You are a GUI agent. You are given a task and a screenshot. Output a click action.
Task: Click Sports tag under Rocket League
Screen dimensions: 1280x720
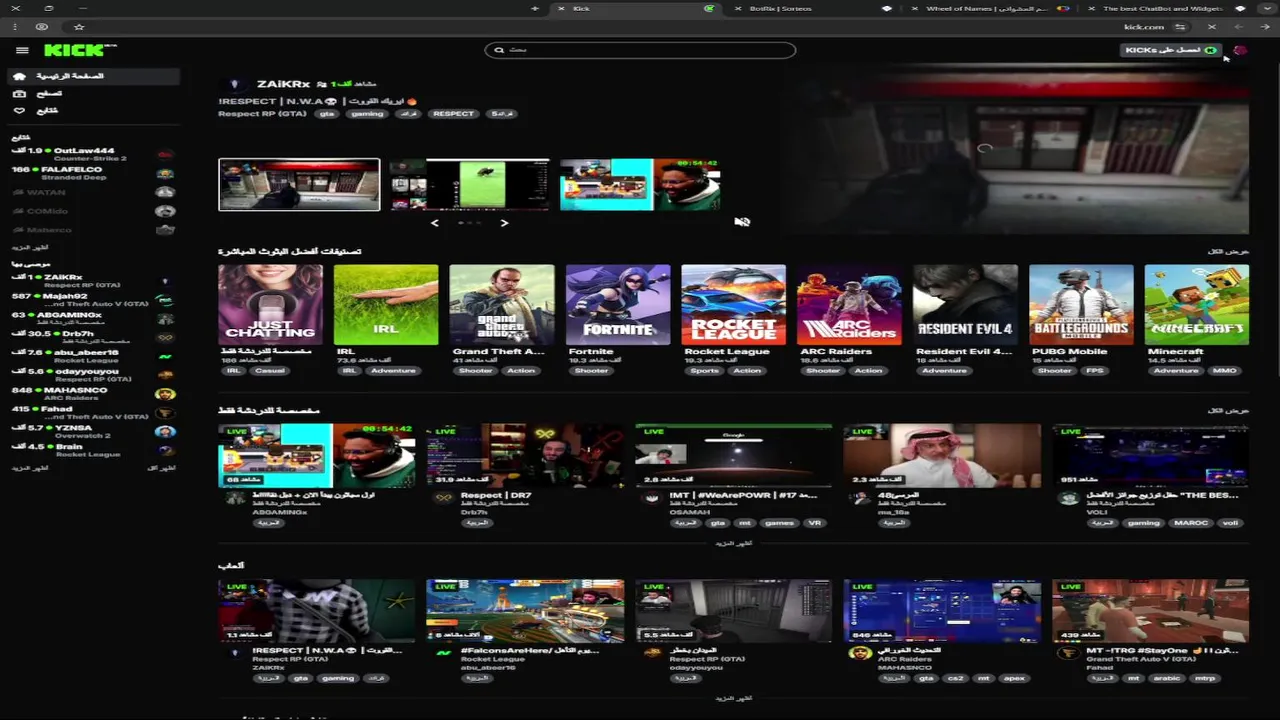pos(704,371)
